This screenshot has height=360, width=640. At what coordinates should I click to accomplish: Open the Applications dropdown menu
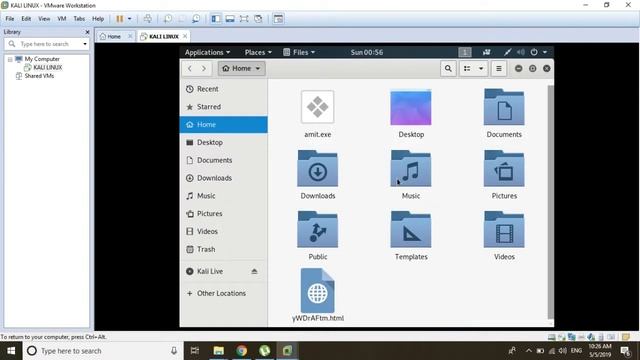tap(207, 52)
